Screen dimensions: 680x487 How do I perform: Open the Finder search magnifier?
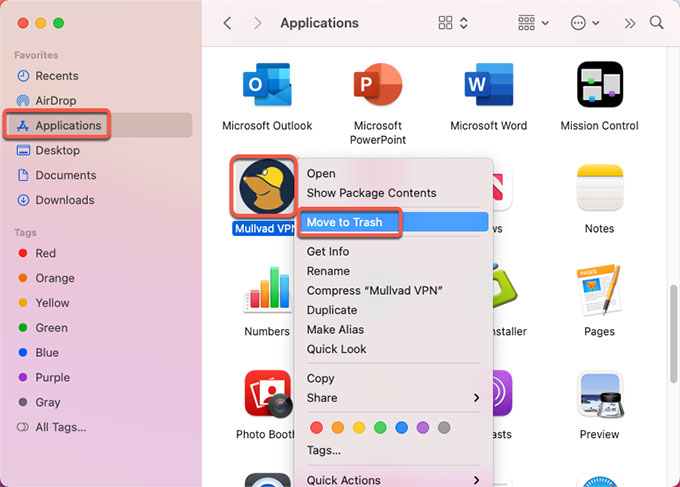pos(657,23)
